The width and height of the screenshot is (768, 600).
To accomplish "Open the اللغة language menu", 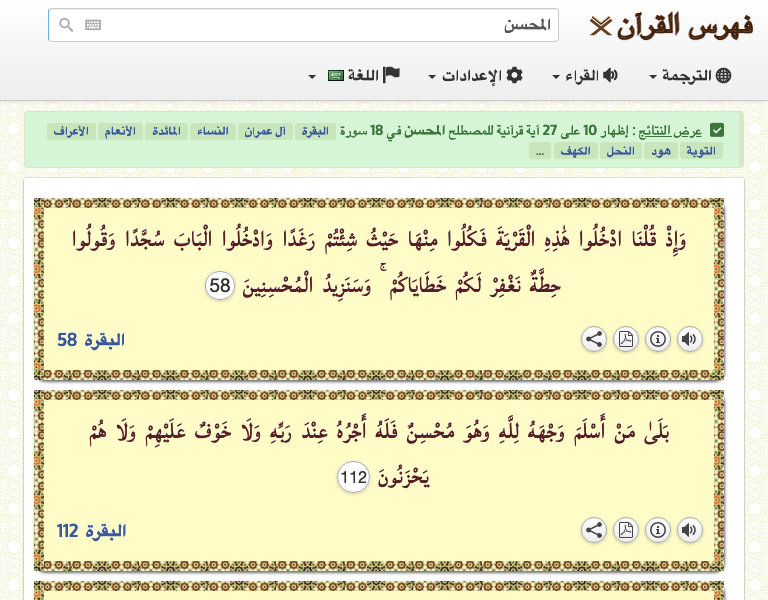I will tap(362, 76).
